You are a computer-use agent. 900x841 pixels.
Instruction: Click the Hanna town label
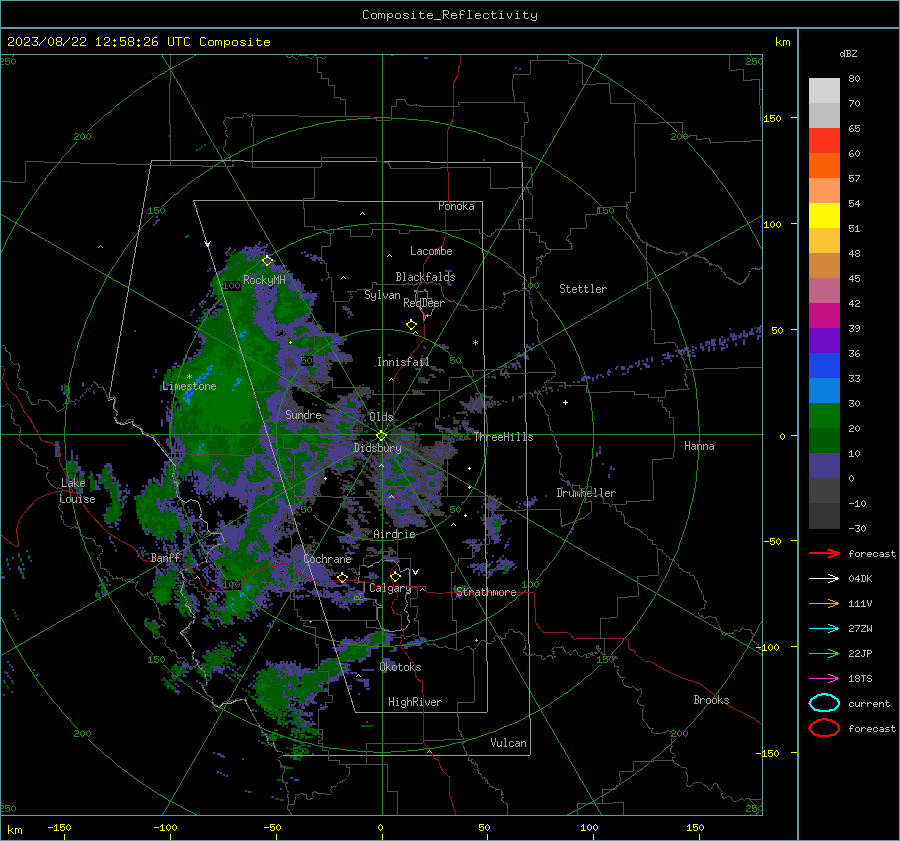(x=699, y=446)
